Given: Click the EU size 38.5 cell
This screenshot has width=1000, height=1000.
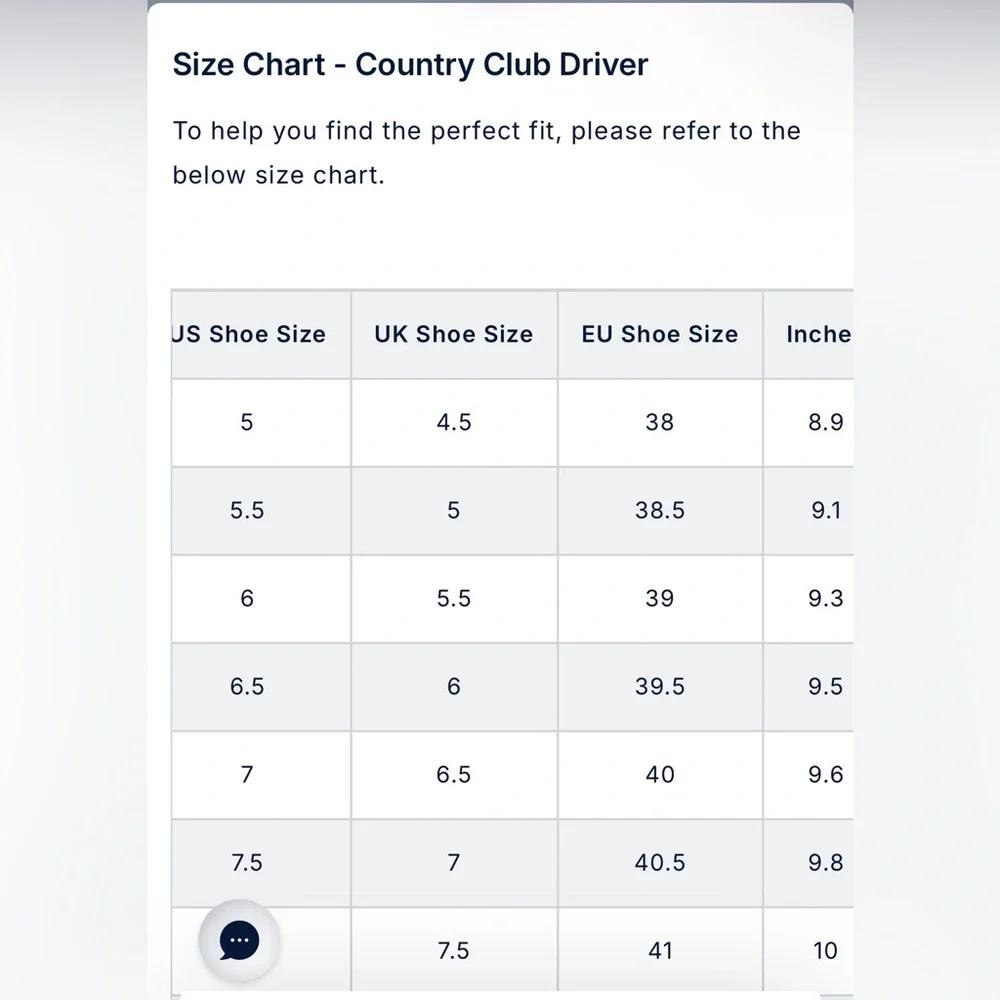Looking at the screenshot, I should (660, 510).
